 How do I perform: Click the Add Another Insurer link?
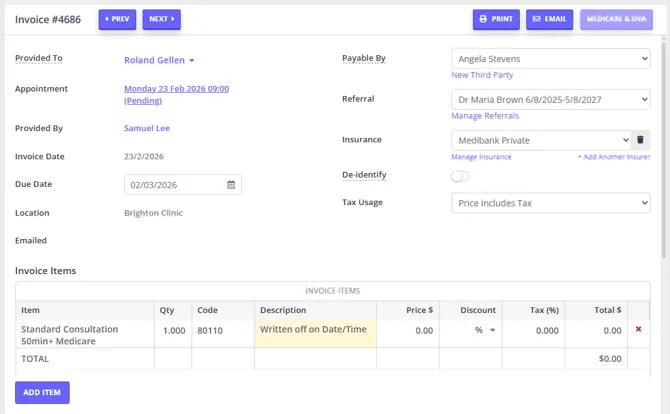click(x=614, y=157)
